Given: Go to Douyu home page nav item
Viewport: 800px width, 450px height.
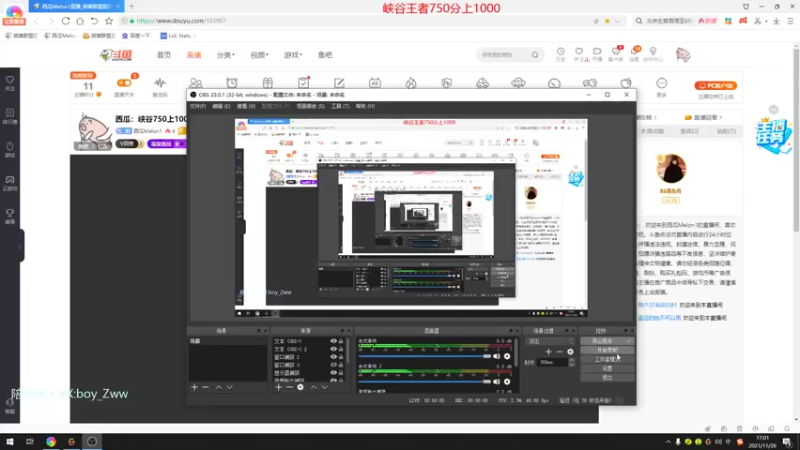Looking at the screenshot, I should point(164,55).
